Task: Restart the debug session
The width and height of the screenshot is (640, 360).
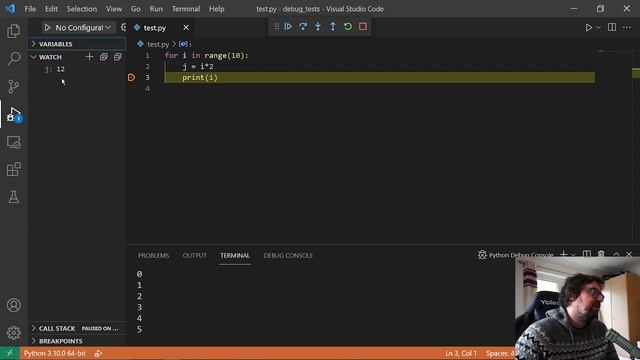Action: tap(348, 27)
